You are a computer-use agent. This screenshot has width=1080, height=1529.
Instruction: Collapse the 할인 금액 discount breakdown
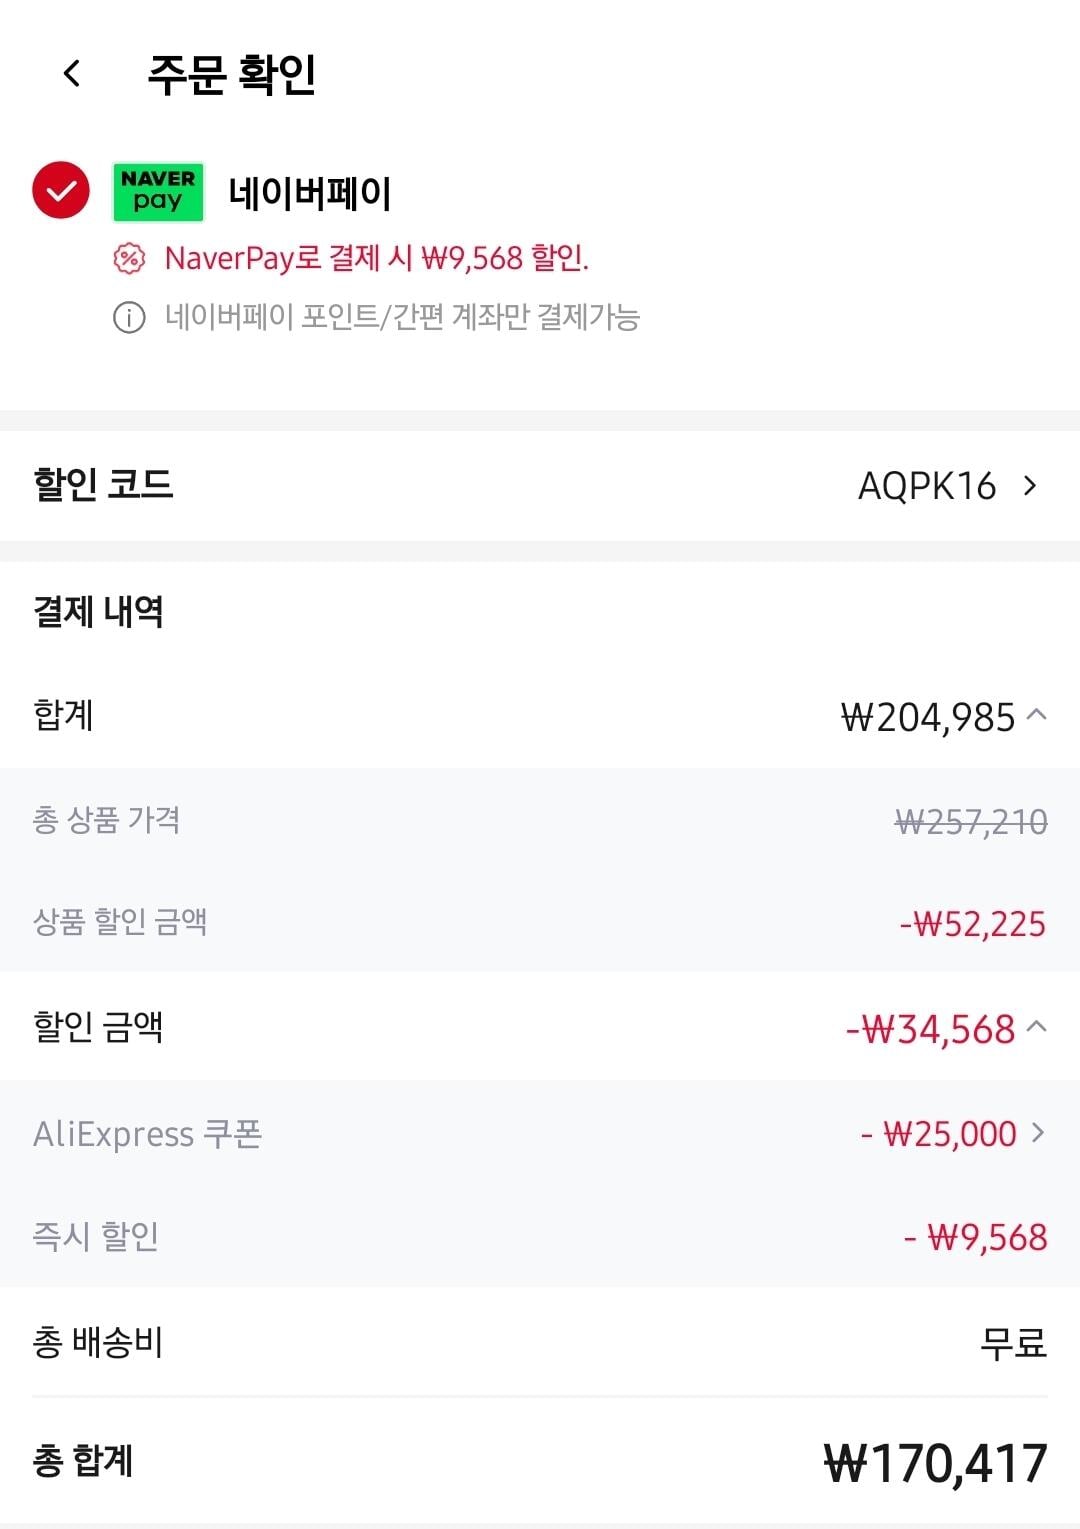tap(1037, 1027)
